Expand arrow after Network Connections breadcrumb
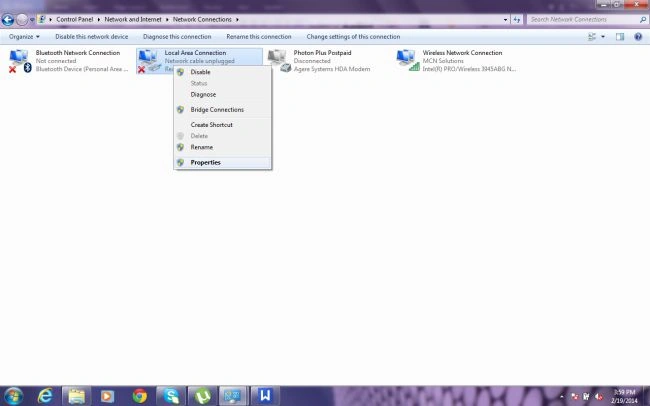 point(237,19)
